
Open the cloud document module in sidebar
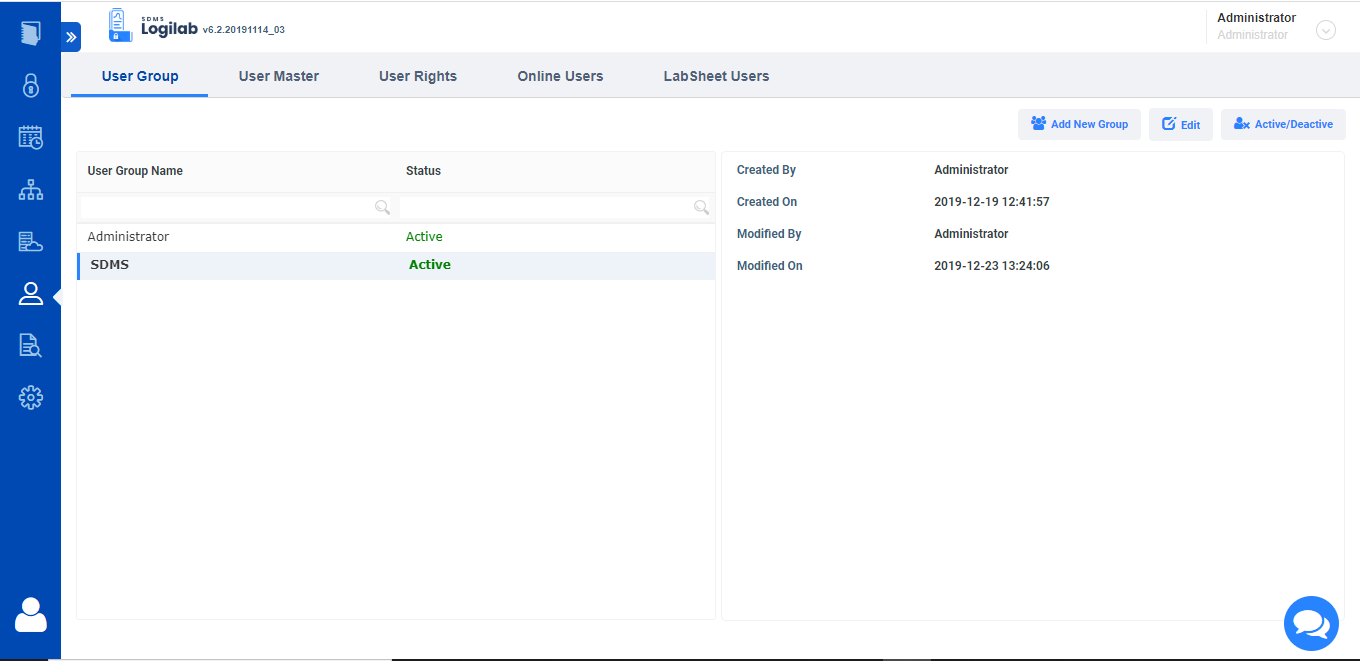(30, 241)
